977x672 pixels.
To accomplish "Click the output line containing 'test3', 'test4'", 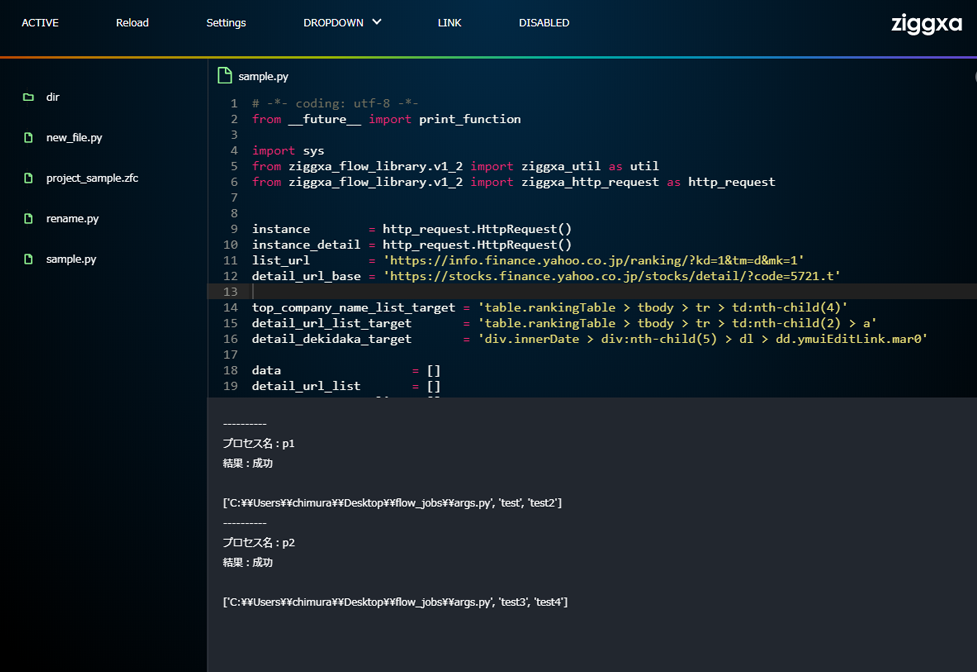I will (x=395, y=602).
